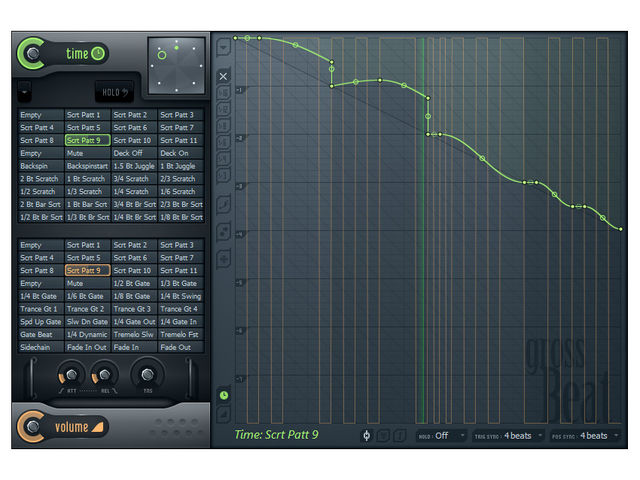The height and width of the screenshot is (480, 640).
Task: Click the plus icon in the envelope sidebar
Action: tap(223, 259)
